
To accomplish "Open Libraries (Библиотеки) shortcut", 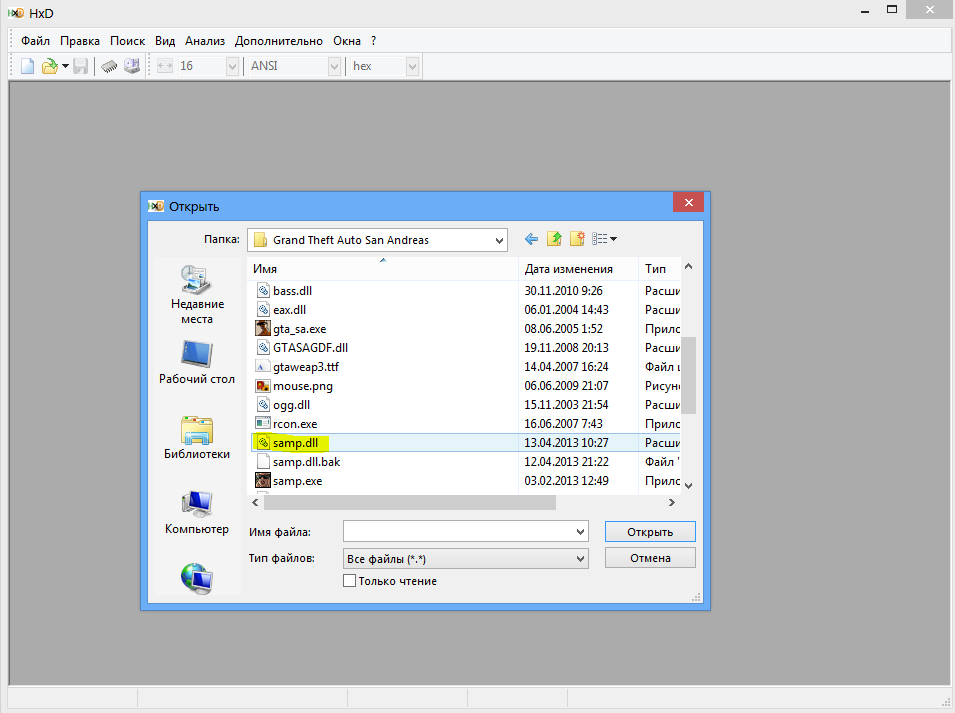I will (197, 438).
